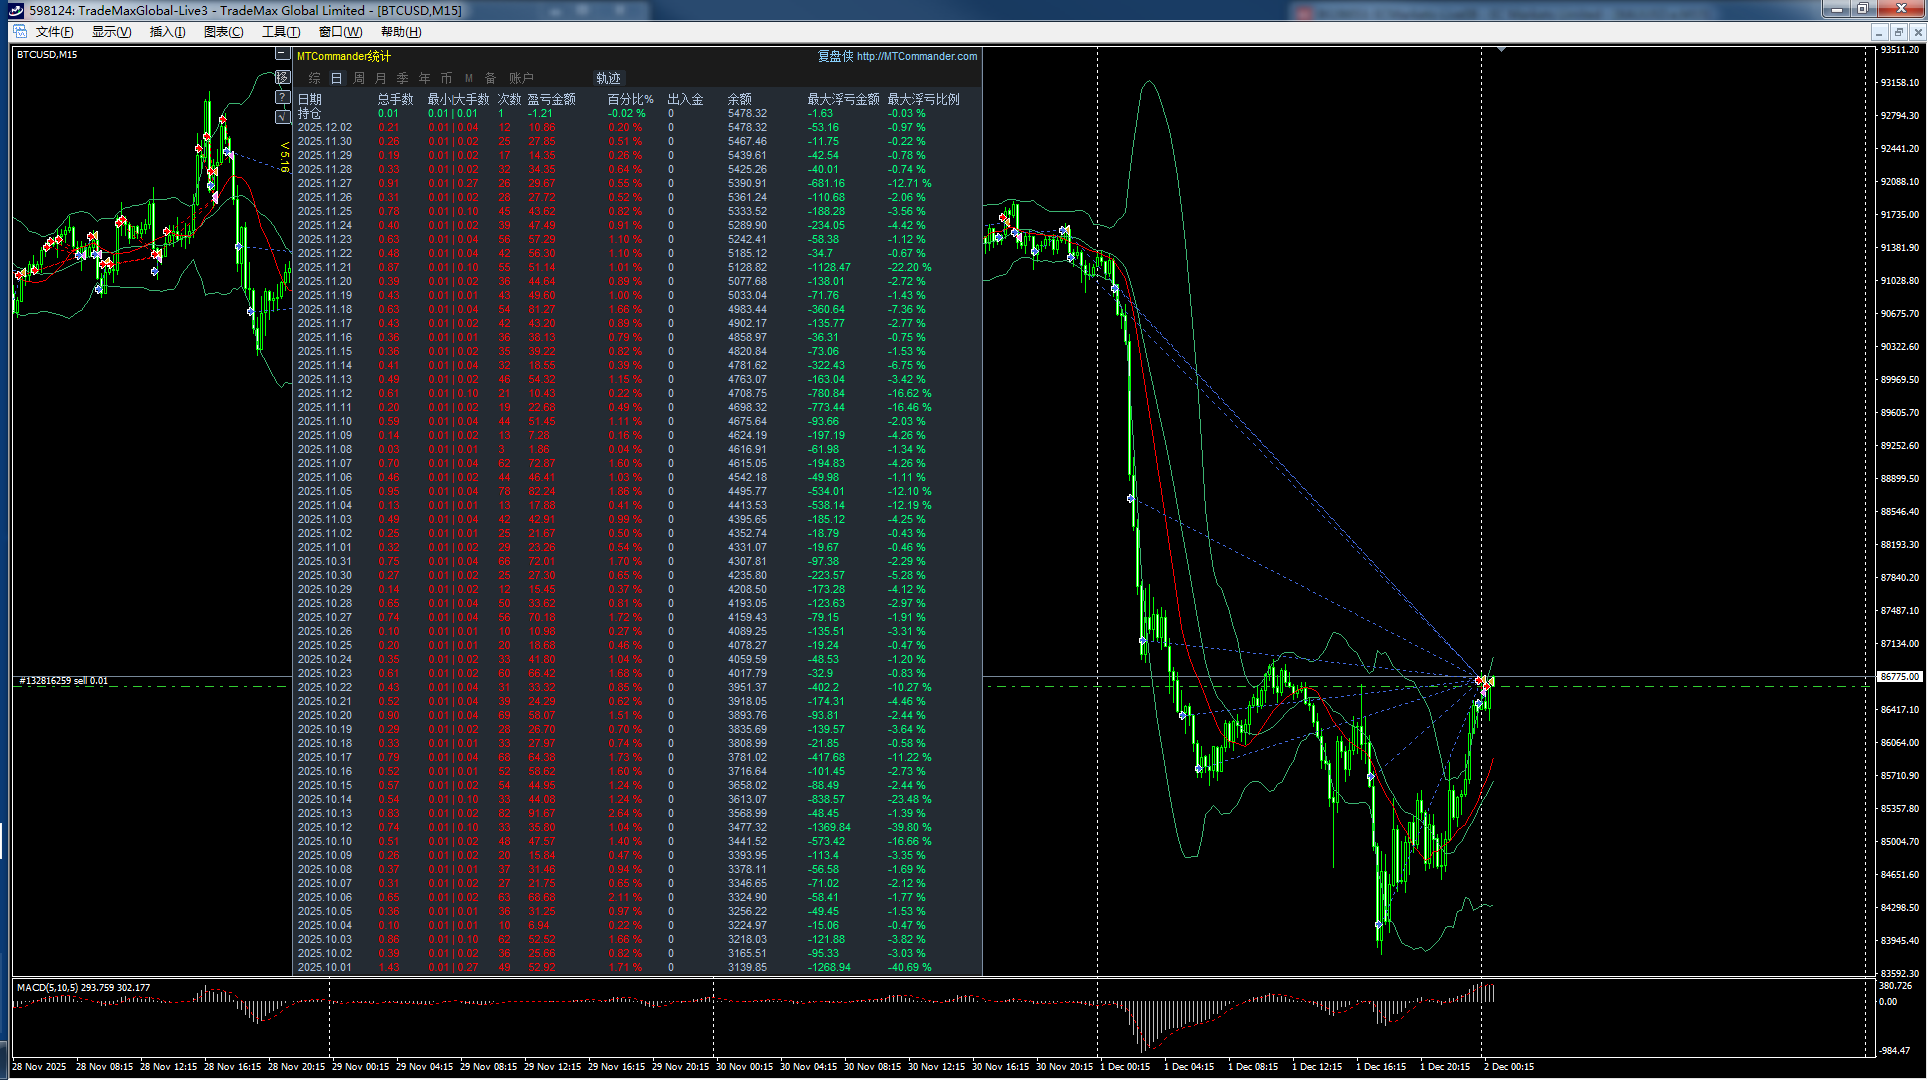The height and width of the screenshot is (1080, 1928).
Task: Open the http://MTCommander.com link
Action: coord(917,56)
